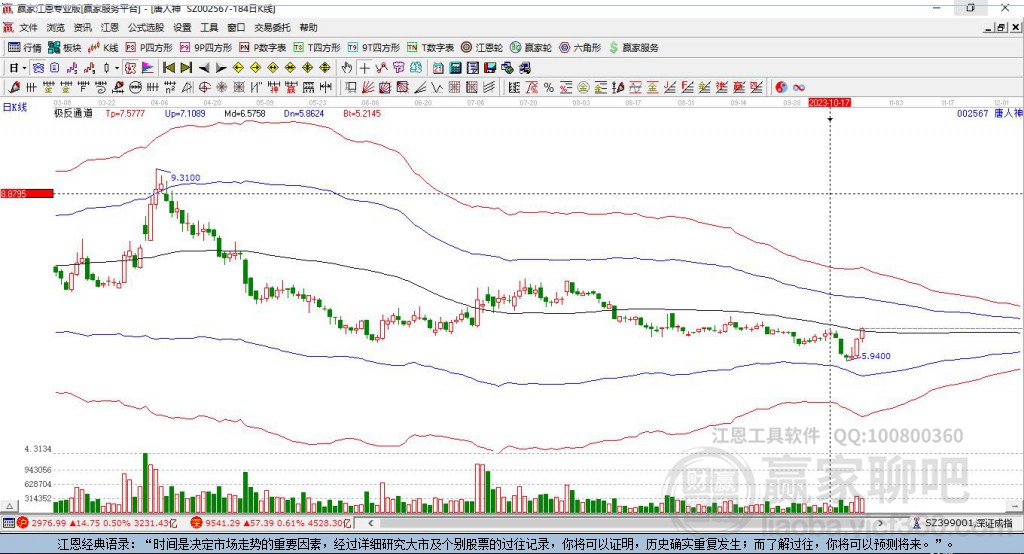Viewport: 1024px width, 554px height.
Task: Click the Shanghai index 2976.99 status
Action: click(97, 523)
